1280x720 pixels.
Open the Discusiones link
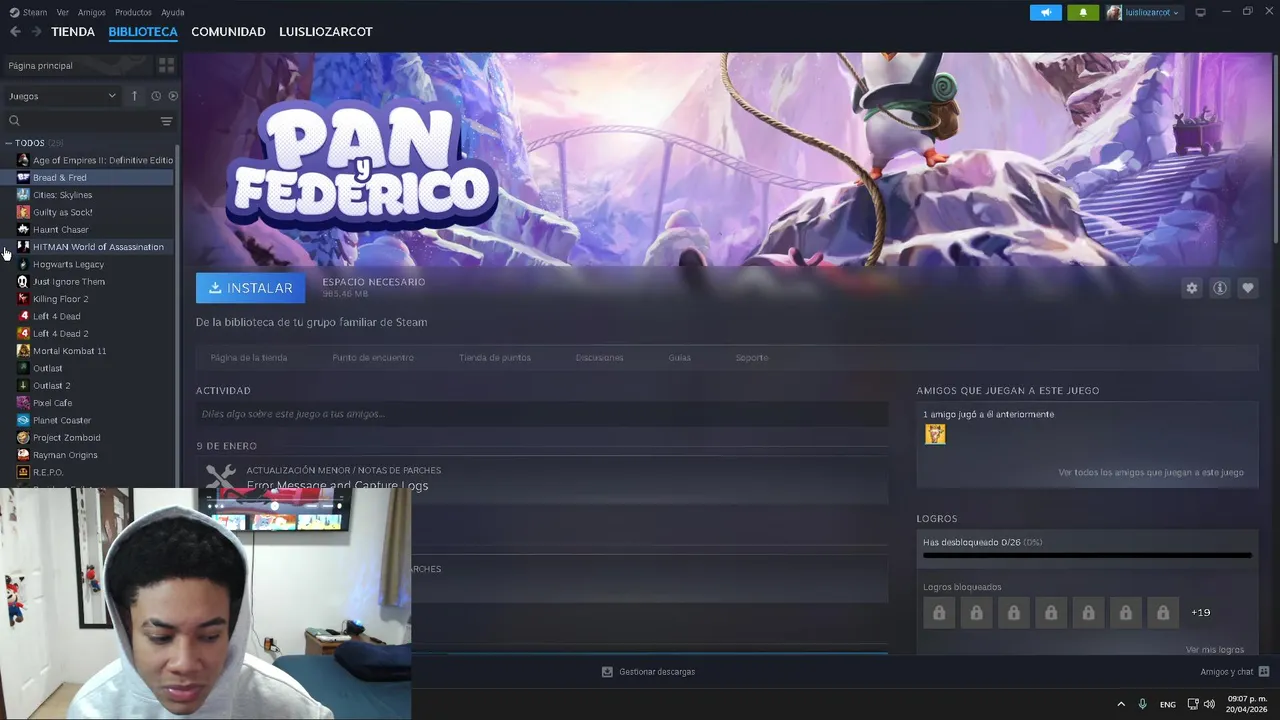click(600, 357)
